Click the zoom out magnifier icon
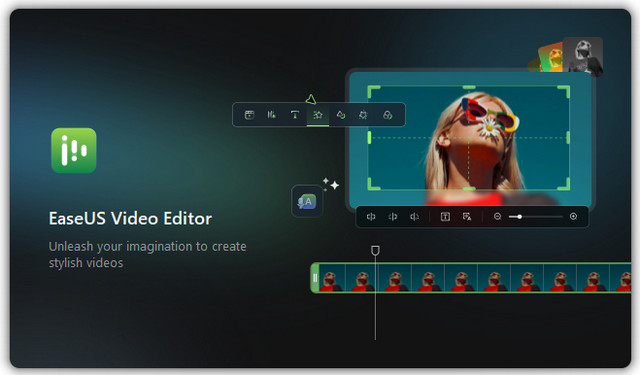 click(x=497, y=217)
